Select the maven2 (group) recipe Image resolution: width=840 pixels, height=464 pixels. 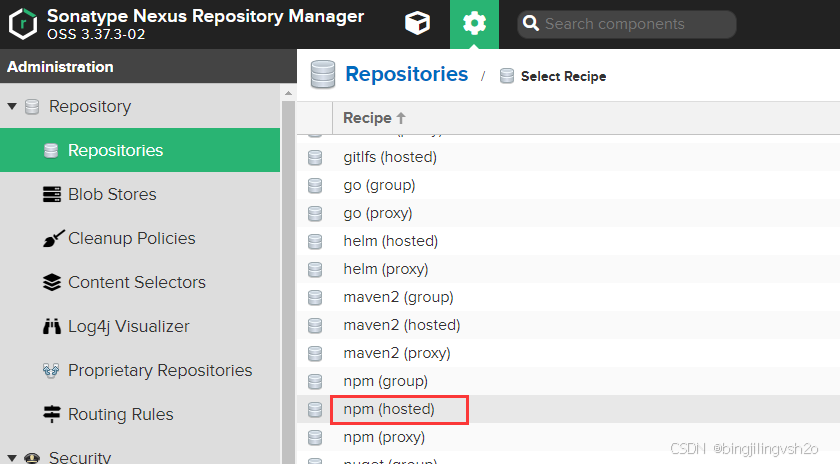coord(398,297)
